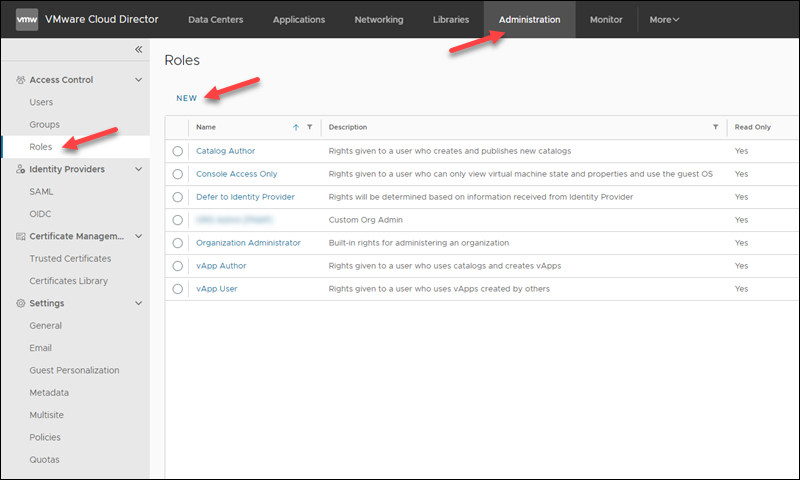Select the Administration tab
Viewport: 800px width, 480px height.
pyautogui.click(x=529, y=19)
